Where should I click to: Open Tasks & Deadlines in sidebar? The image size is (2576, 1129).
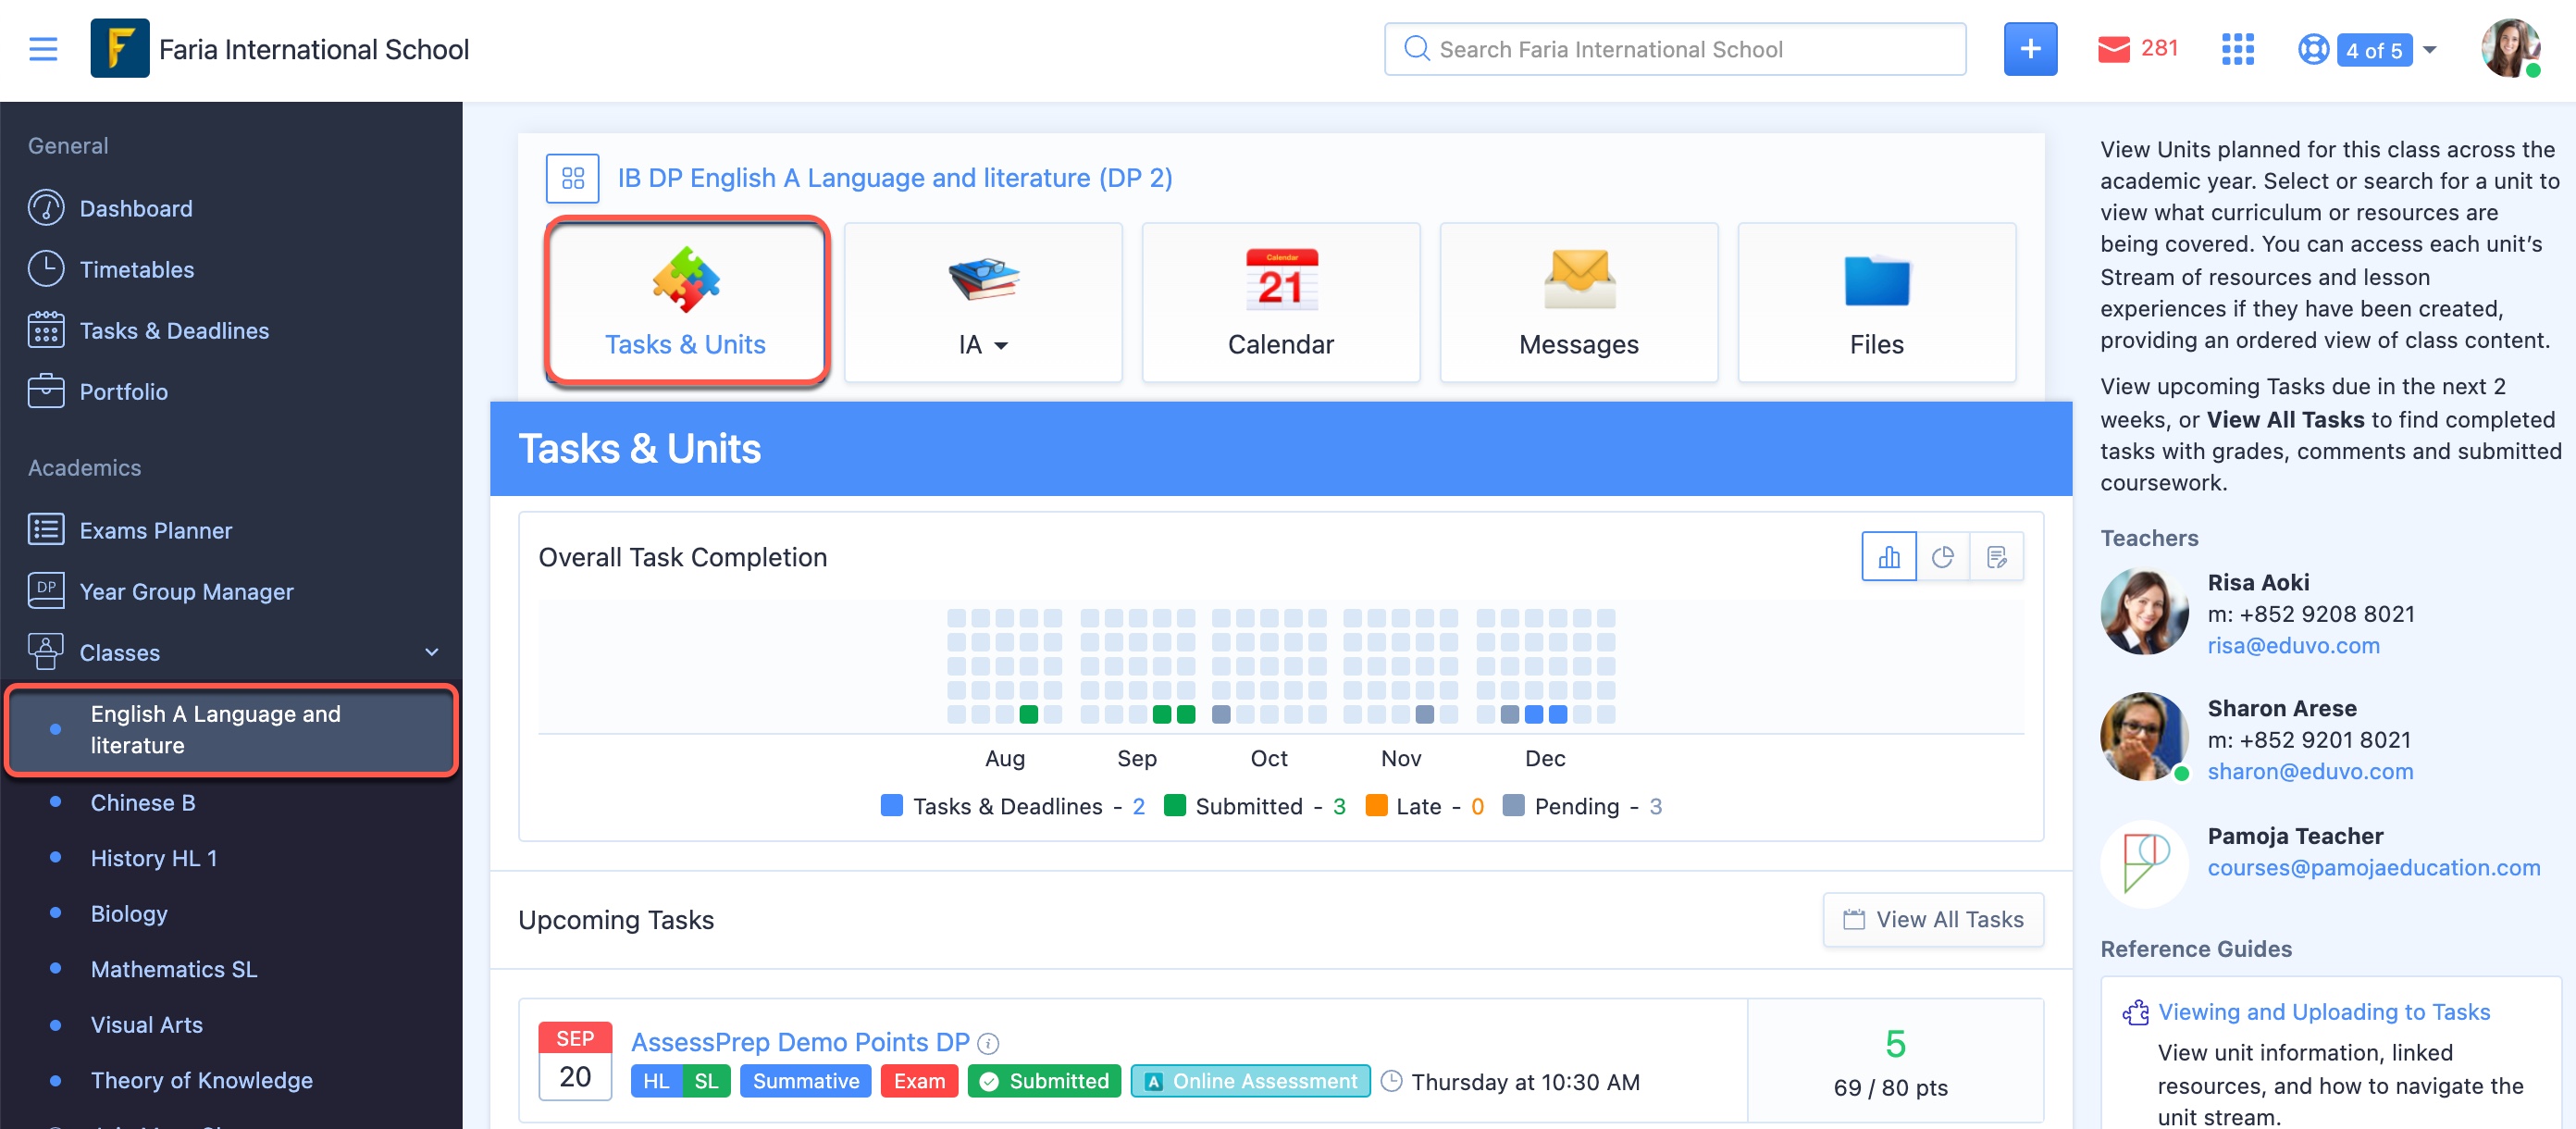(174, 330)
